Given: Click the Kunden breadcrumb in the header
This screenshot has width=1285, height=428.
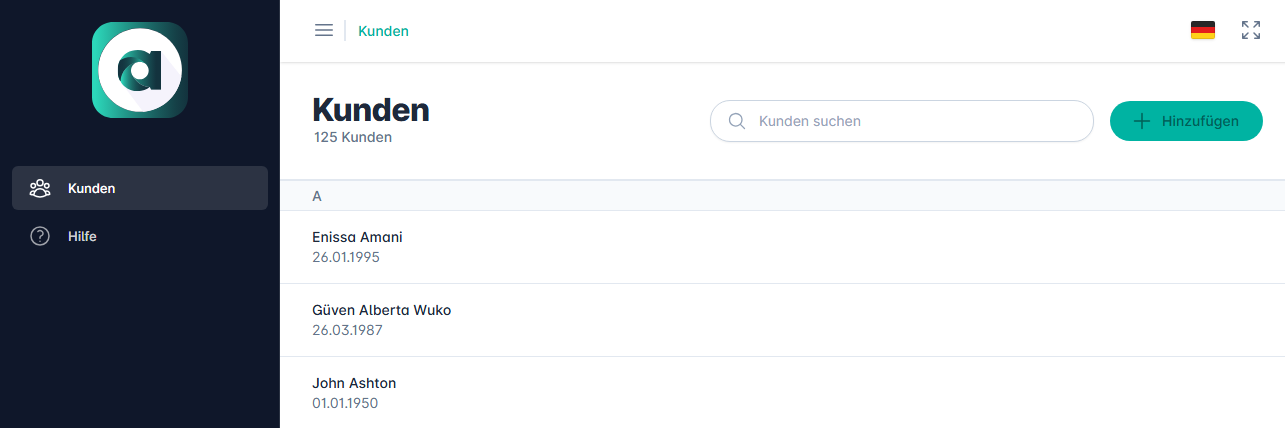Looking at the screenshot, I should coord(383,31).
